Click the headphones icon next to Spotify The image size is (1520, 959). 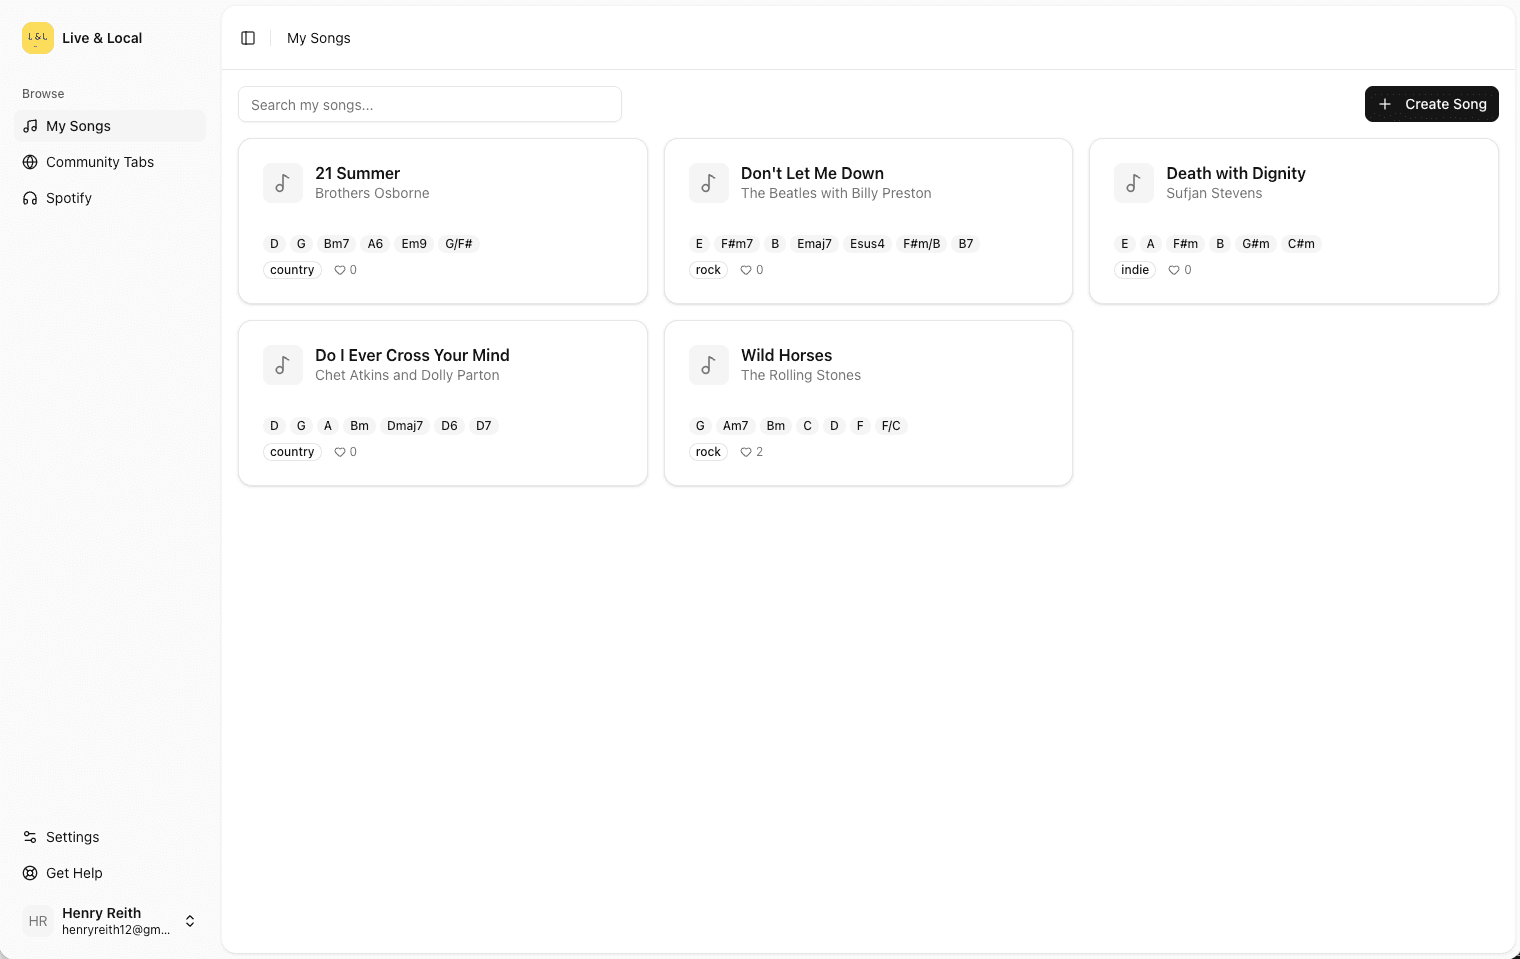(x=29, y=198)
